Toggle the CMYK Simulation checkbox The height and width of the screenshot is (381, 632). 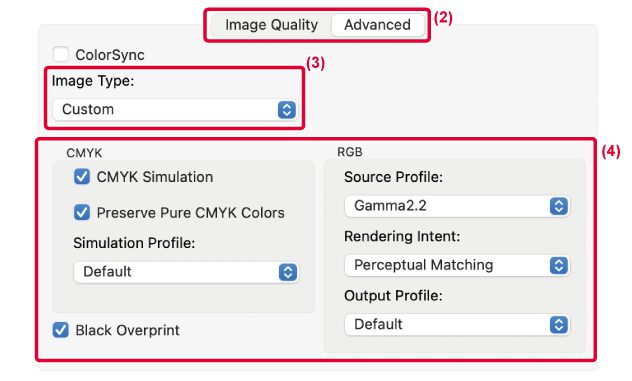(82, 177)
